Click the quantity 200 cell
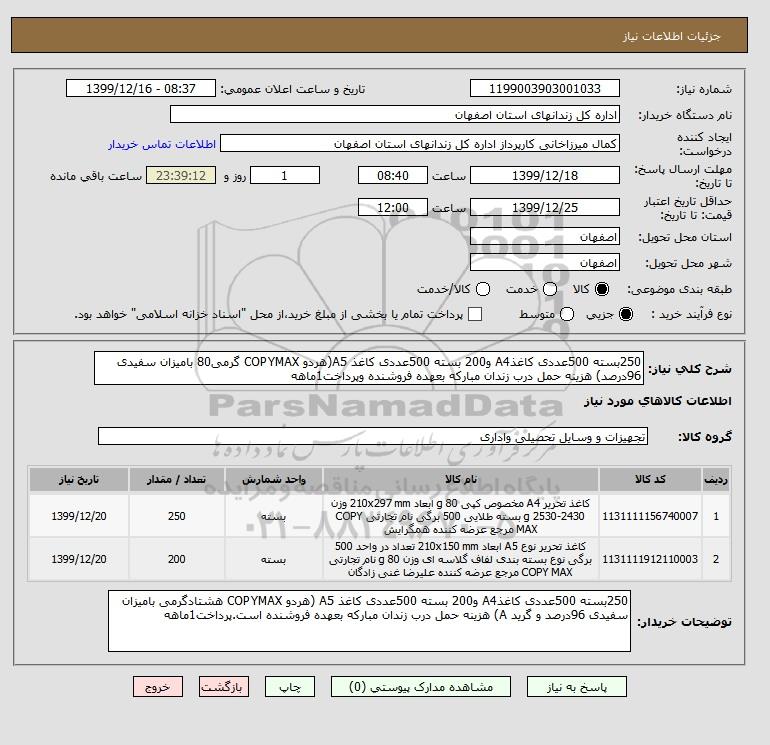The height and width of the screenshot is (745, 770). [x=176, y=559]
